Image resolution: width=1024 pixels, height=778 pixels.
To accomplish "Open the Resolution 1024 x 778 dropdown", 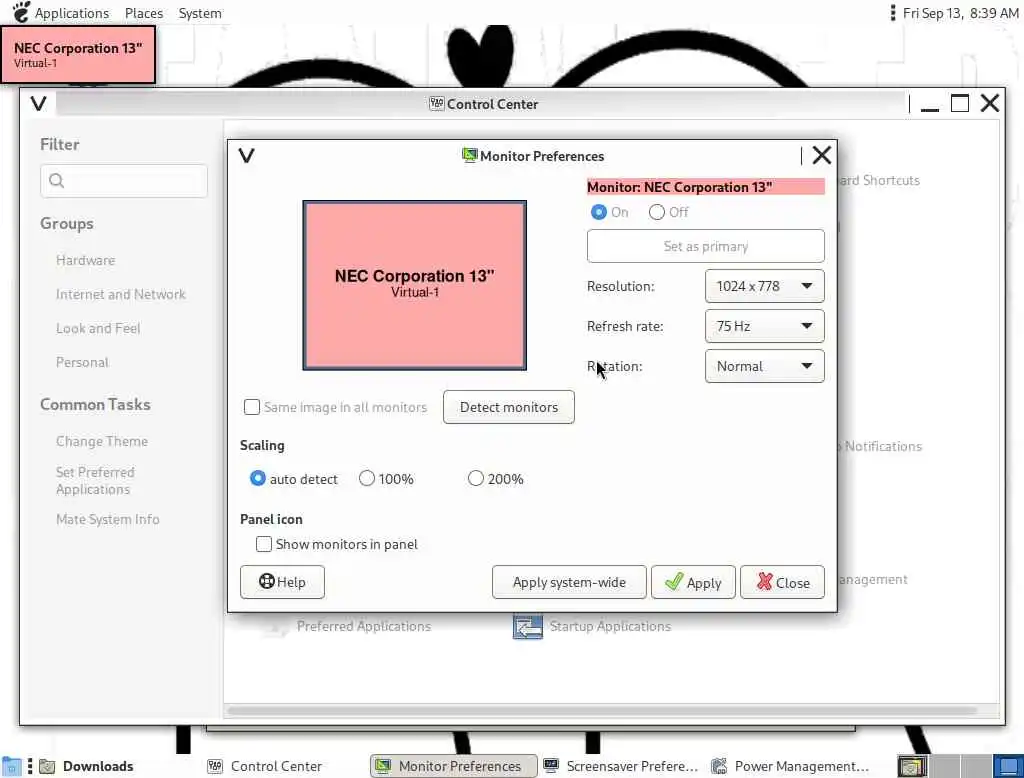I will [764, 286].
